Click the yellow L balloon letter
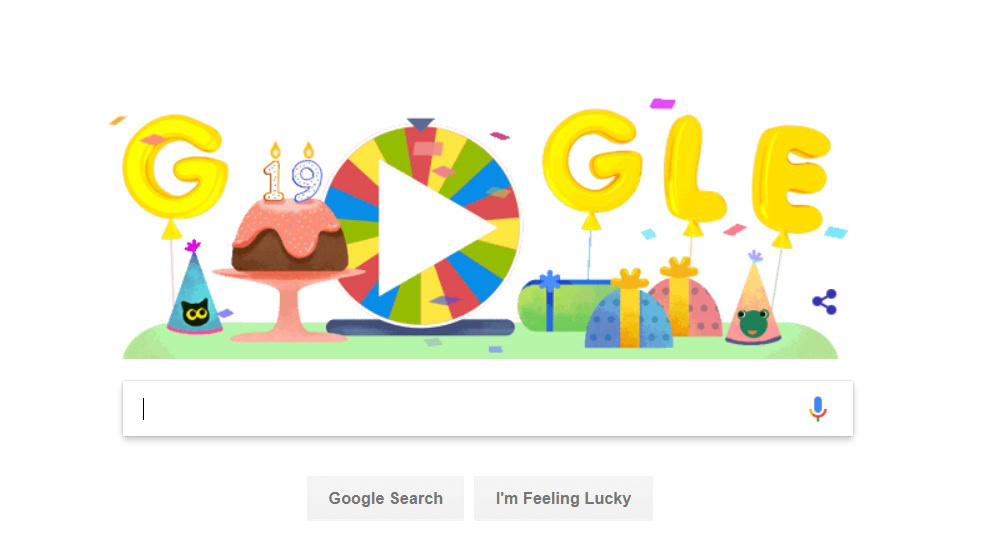This screenshot has width=983, height=545. 693,169
